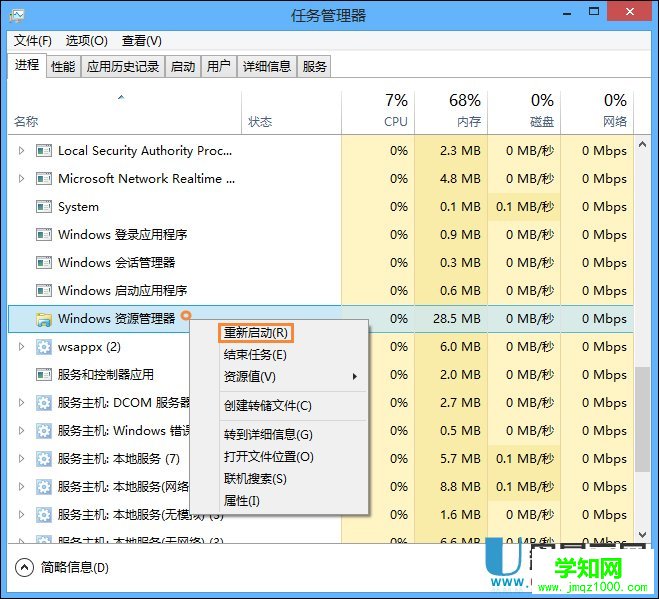
Task: Click the Windows 资源管理器 folder icon
Action: click(44, 319)
